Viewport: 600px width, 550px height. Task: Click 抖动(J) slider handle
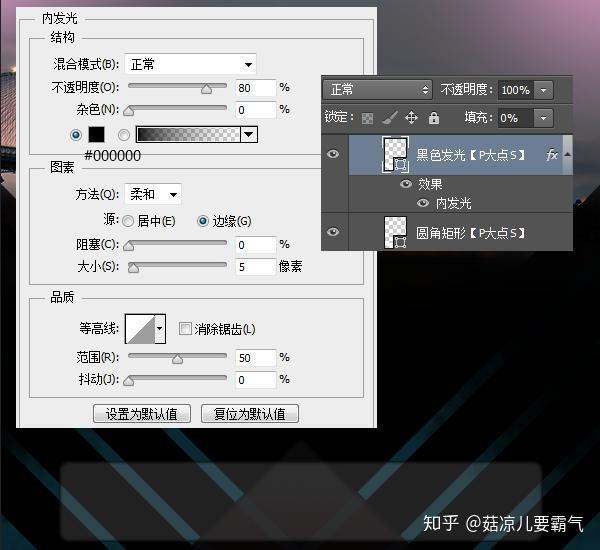[129, 381]
